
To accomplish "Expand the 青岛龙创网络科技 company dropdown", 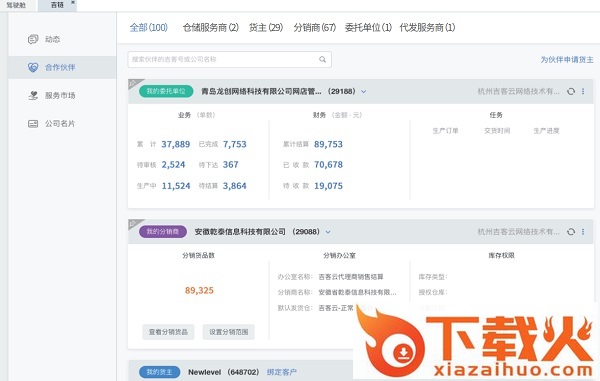I will [364, 91].
